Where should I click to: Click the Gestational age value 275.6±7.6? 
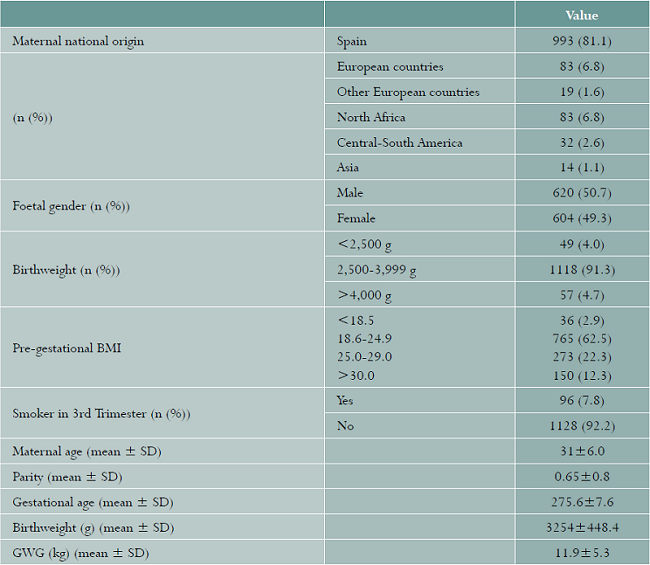pyautogui.click(x=581, y=501)
